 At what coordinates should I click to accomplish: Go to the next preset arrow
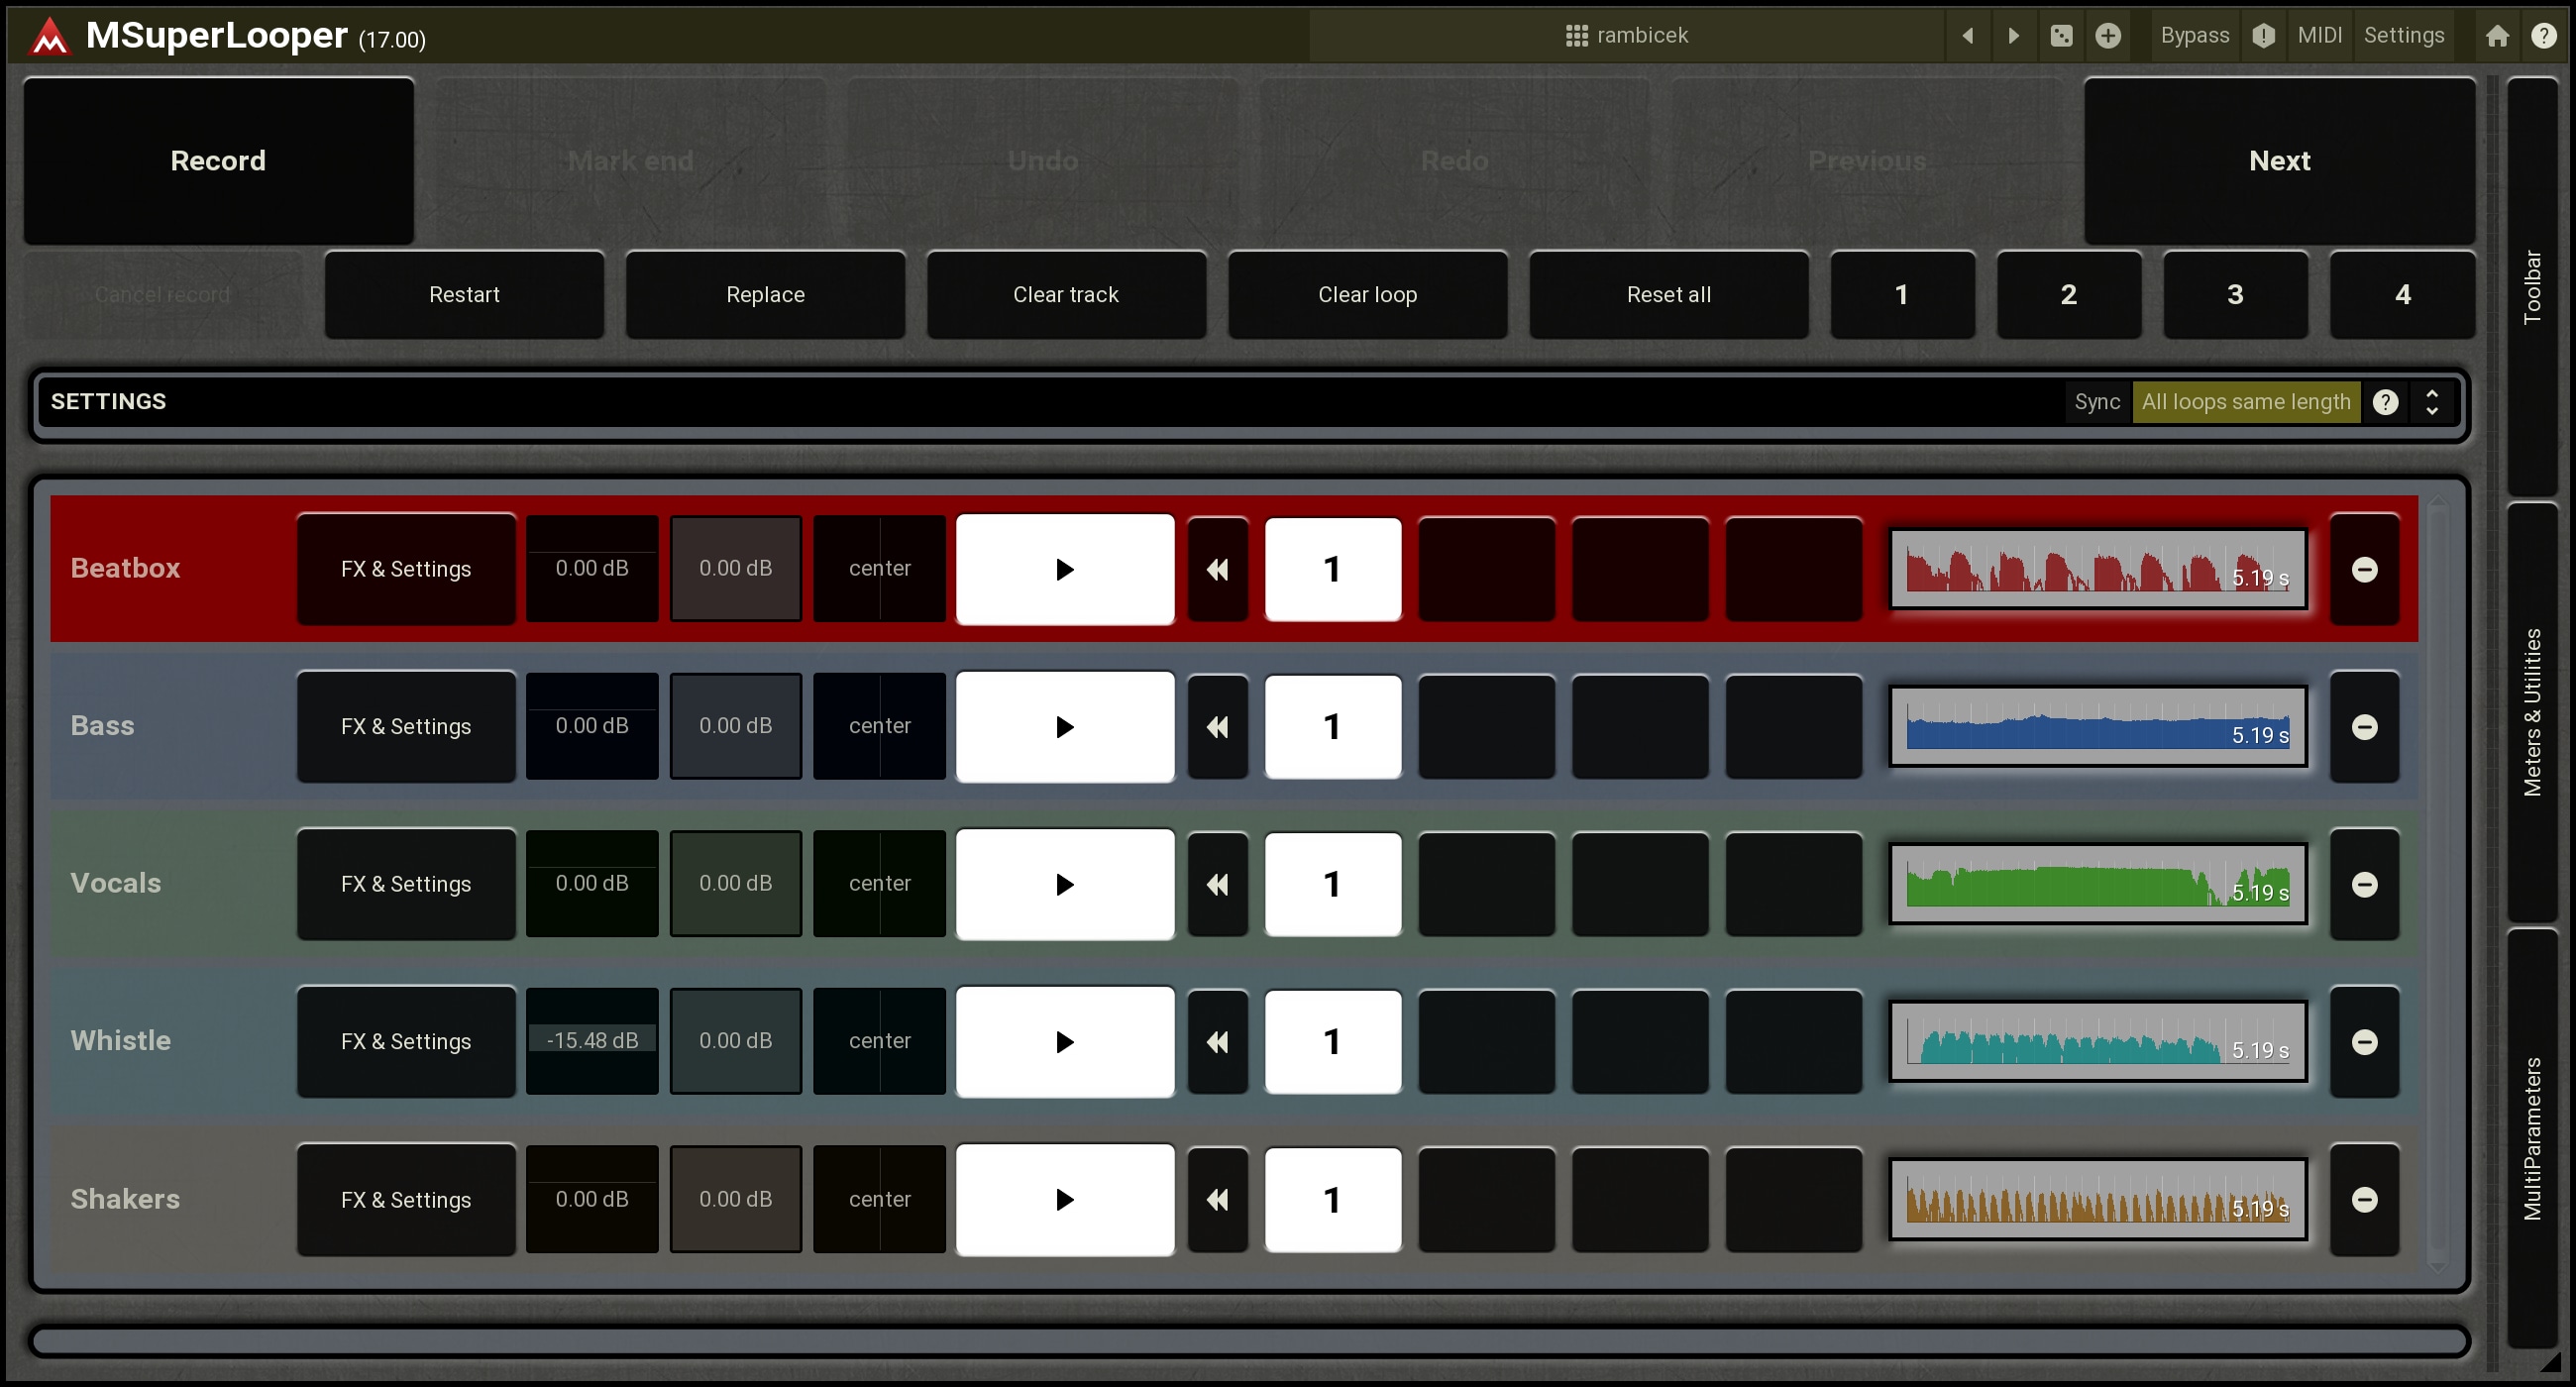click(x=2013, y=36)
